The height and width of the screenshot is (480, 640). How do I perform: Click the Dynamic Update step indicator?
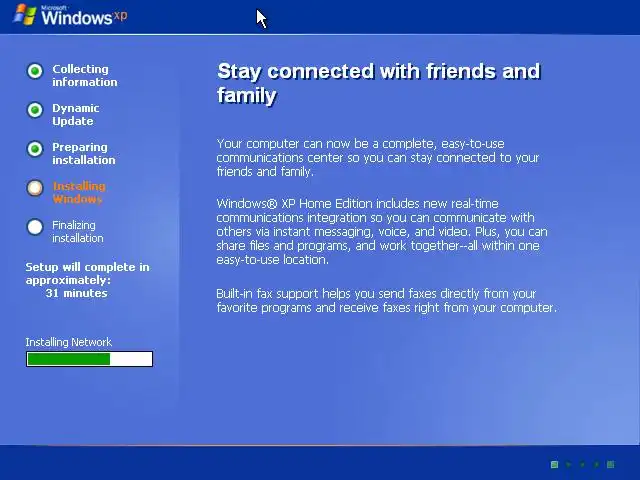[35, 110]
